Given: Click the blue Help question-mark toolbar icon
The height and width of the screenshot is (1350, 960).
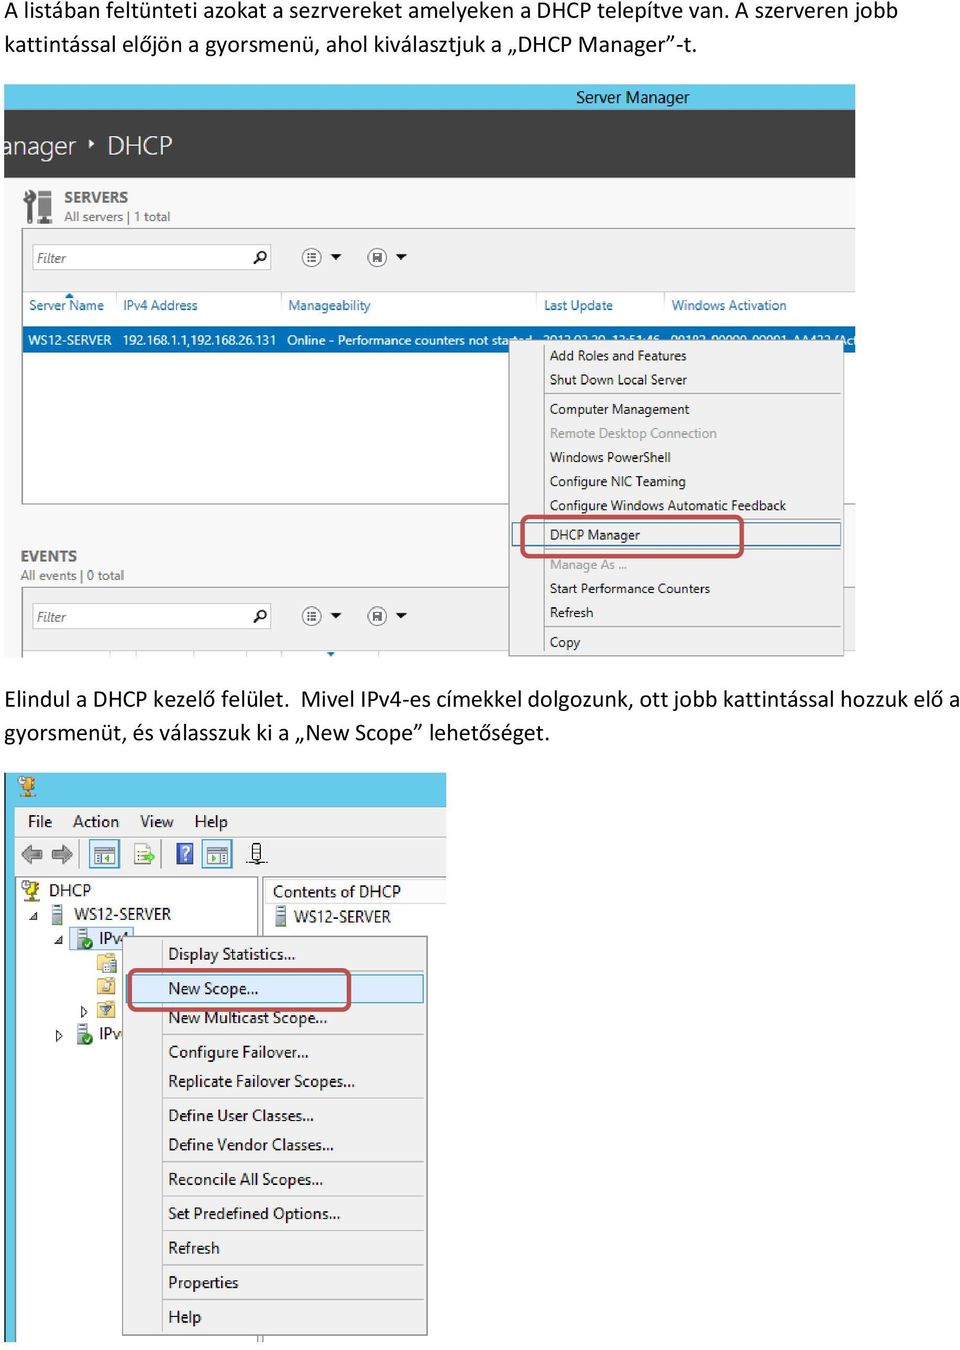Looking at the screenshot, I should (x=185, y=853).
